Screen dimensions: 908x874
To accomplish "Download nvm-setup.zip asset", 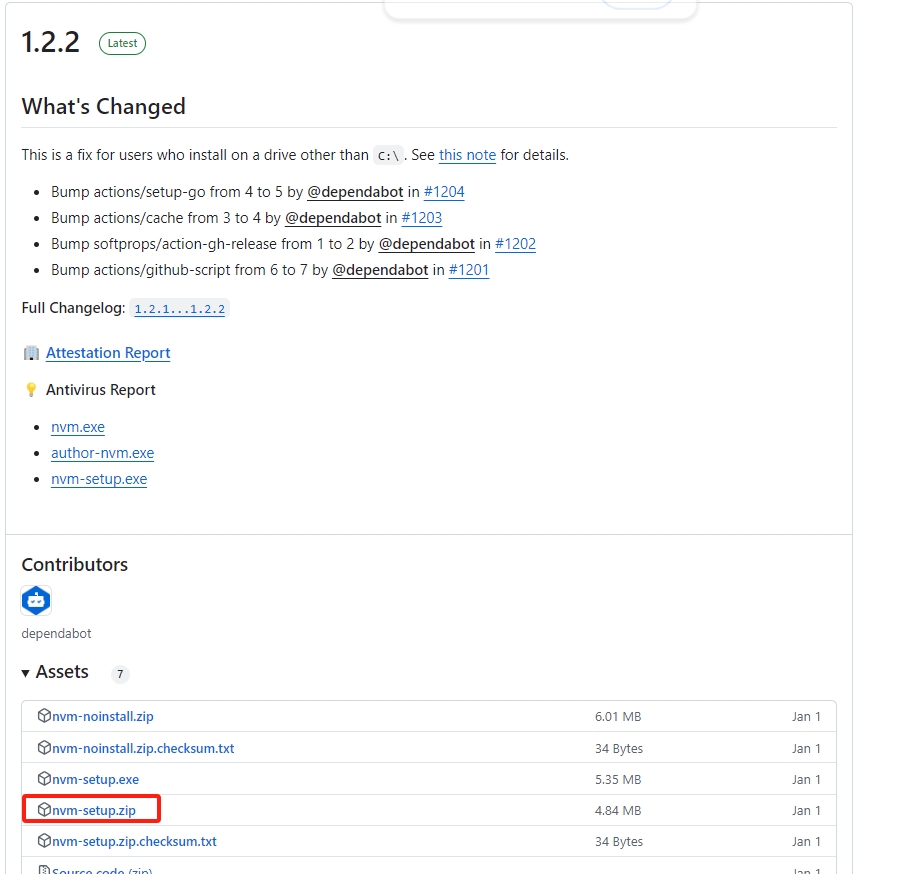I will pyautogui.click(x=94, y=810).
